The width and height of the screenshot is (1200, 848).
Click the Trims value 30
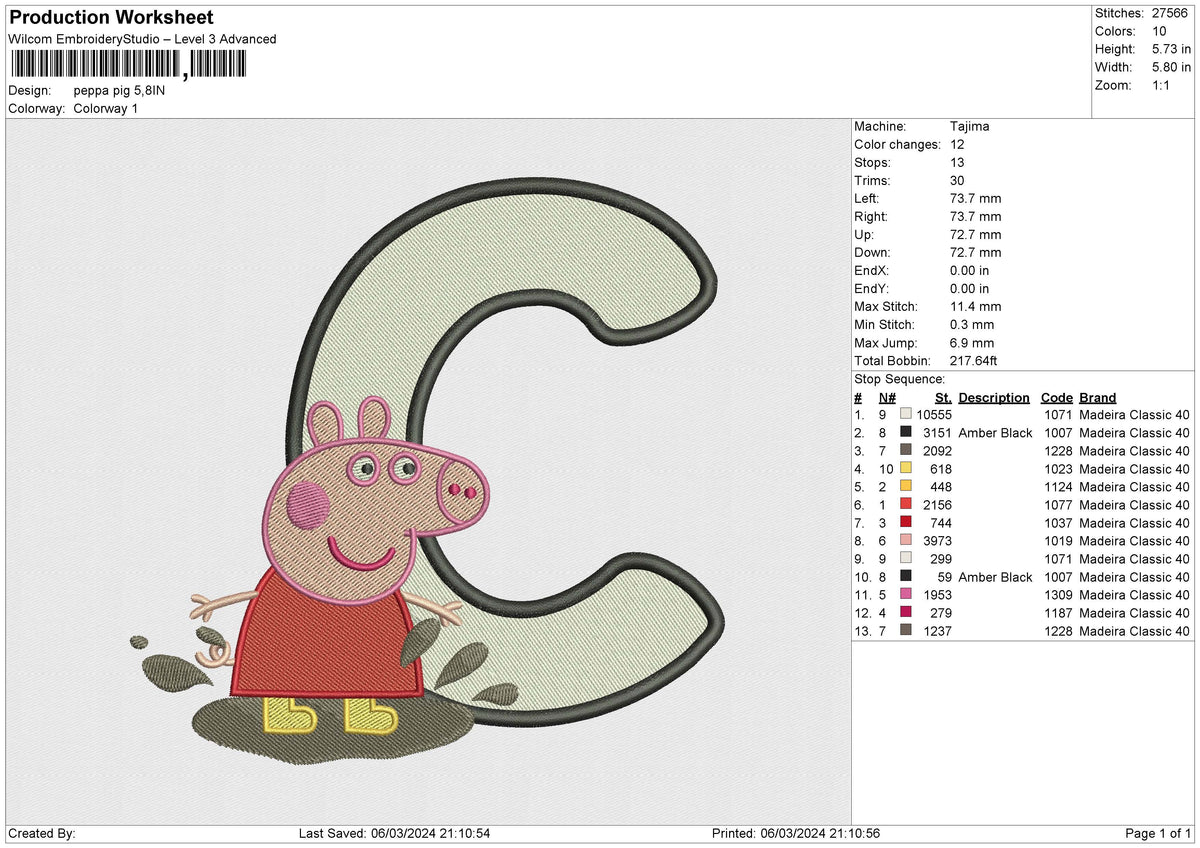957,181
